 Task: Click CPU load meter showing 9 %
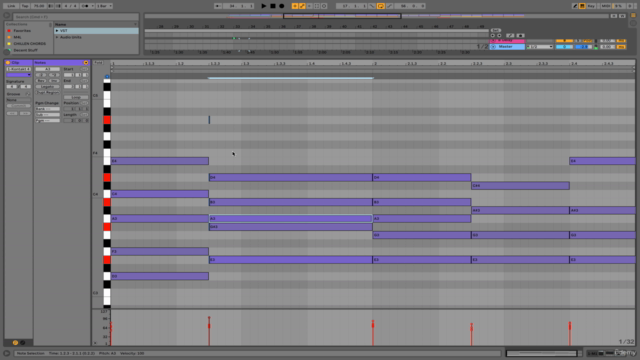click(618, 6)
